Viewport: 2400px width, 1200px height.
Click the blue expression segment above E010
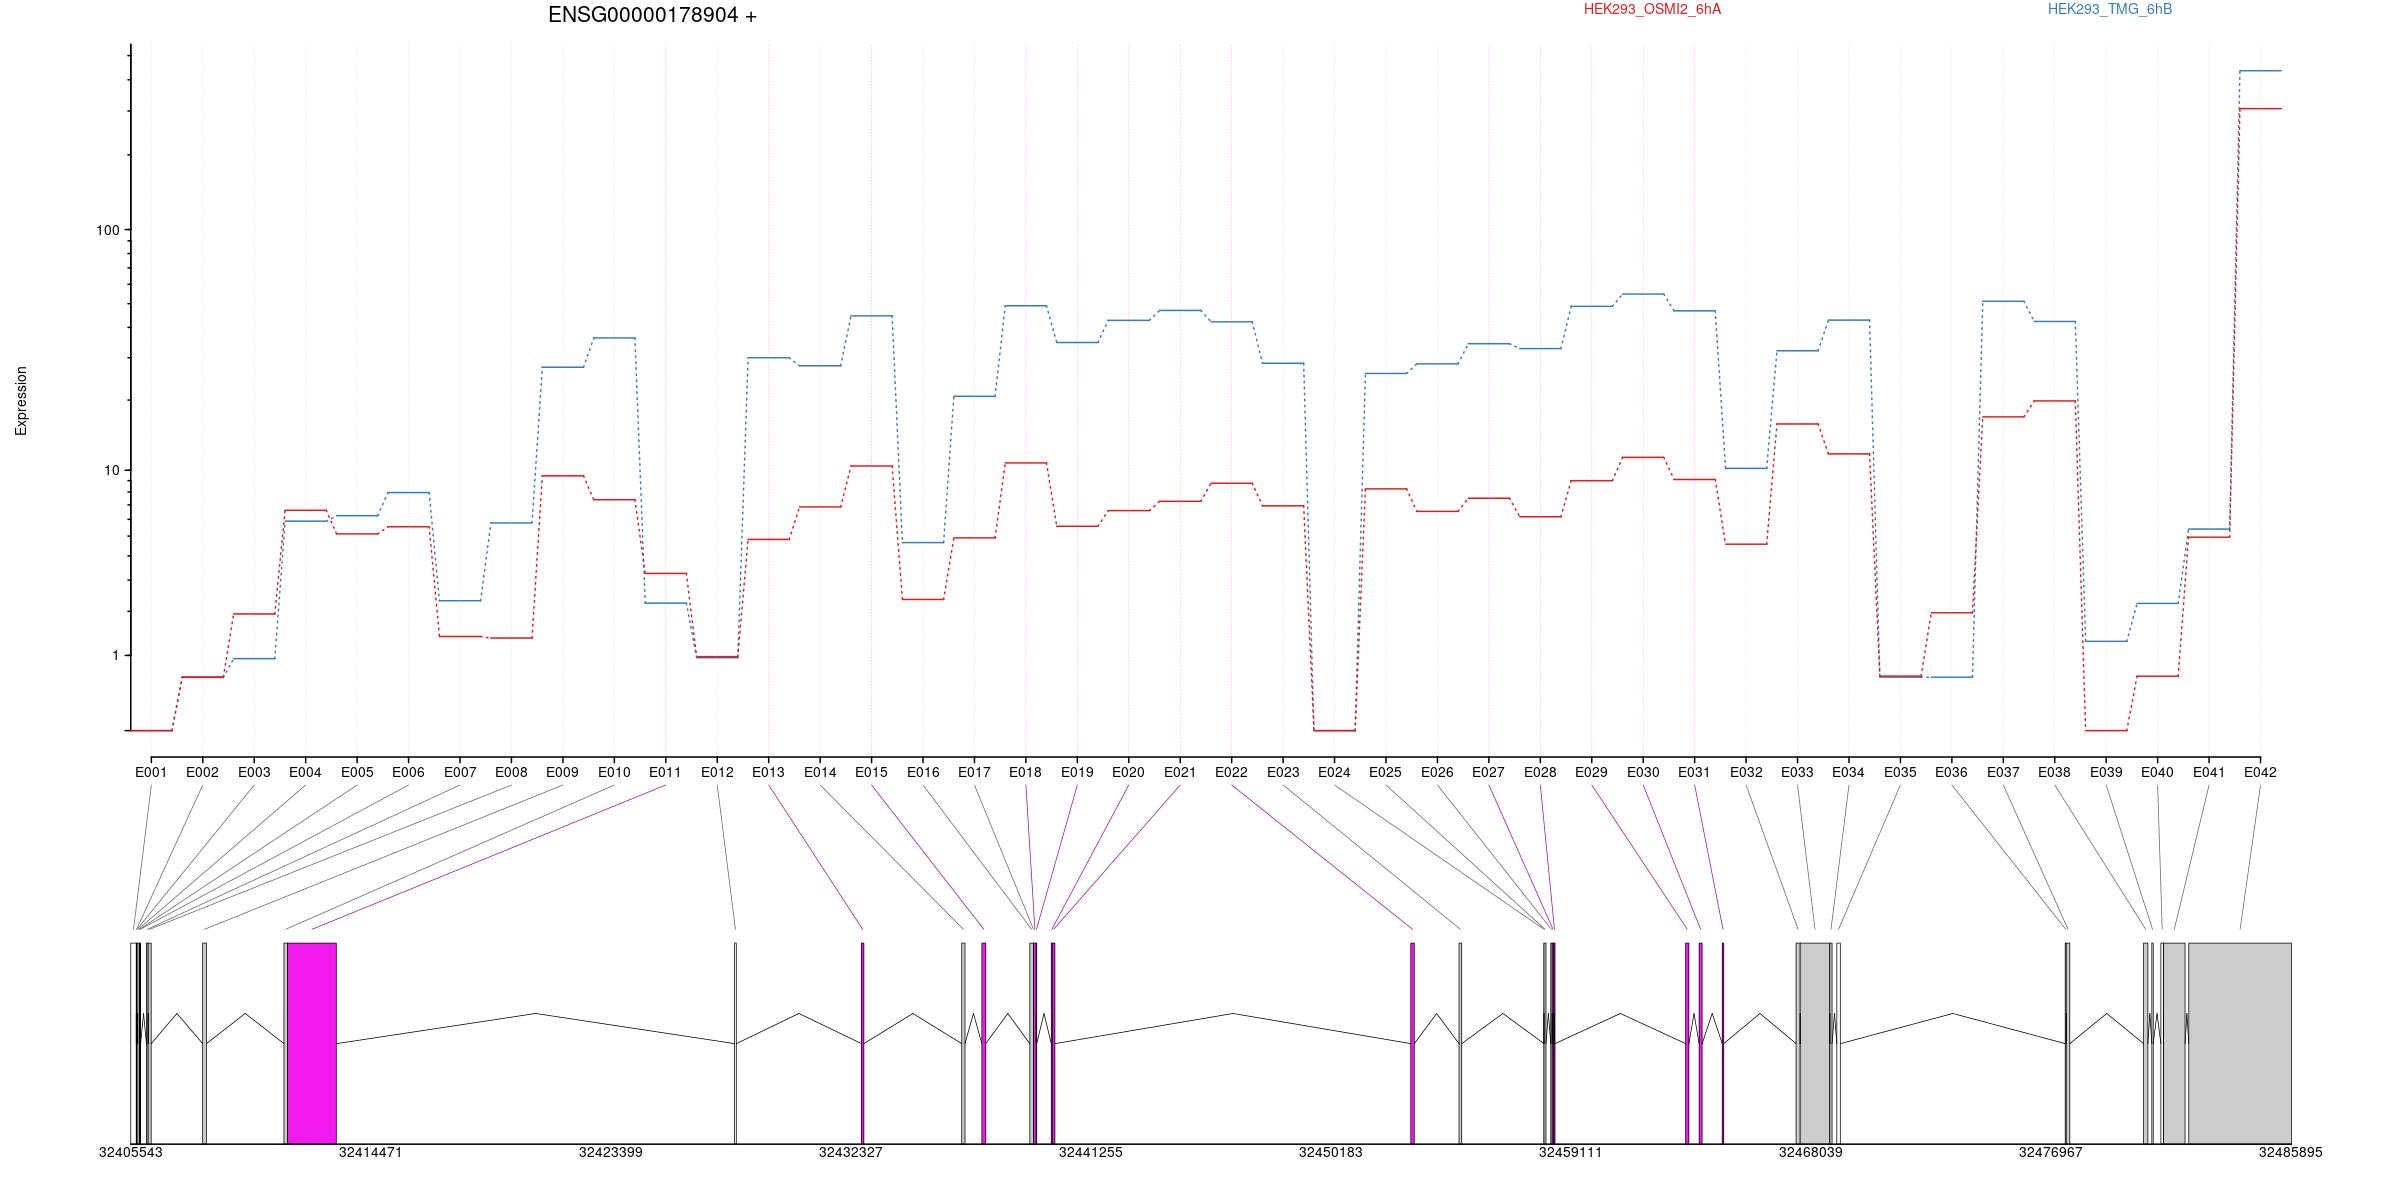[x=614, y=338]
